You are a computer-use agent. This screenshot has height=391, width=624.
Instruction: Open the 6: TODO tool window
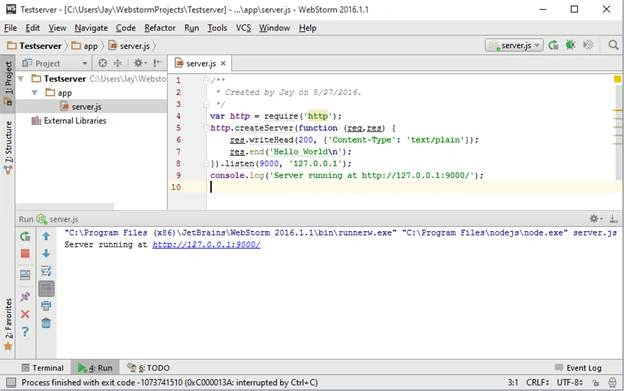click(148, 368)
